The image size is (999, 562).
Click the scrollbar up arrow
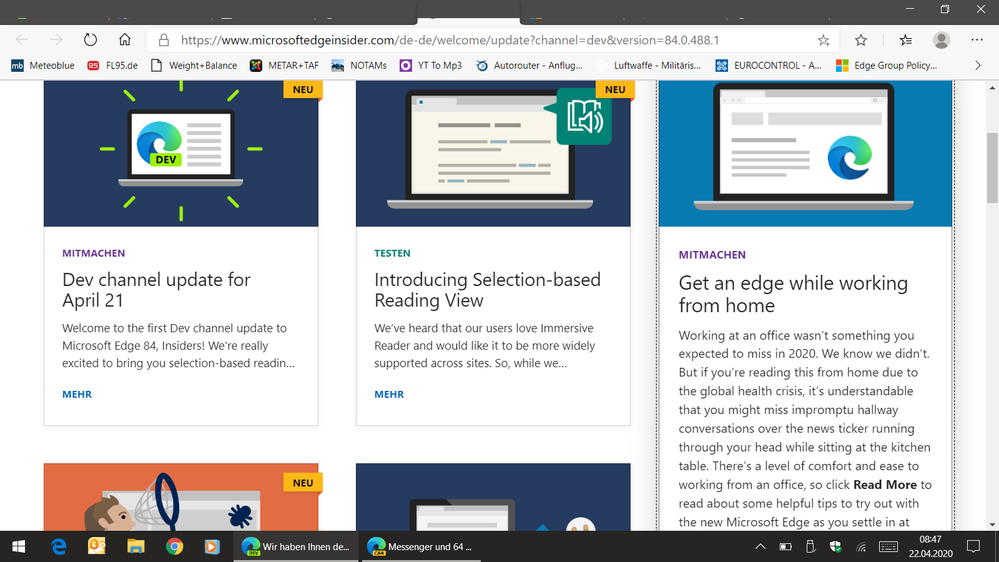coord(992,87)
